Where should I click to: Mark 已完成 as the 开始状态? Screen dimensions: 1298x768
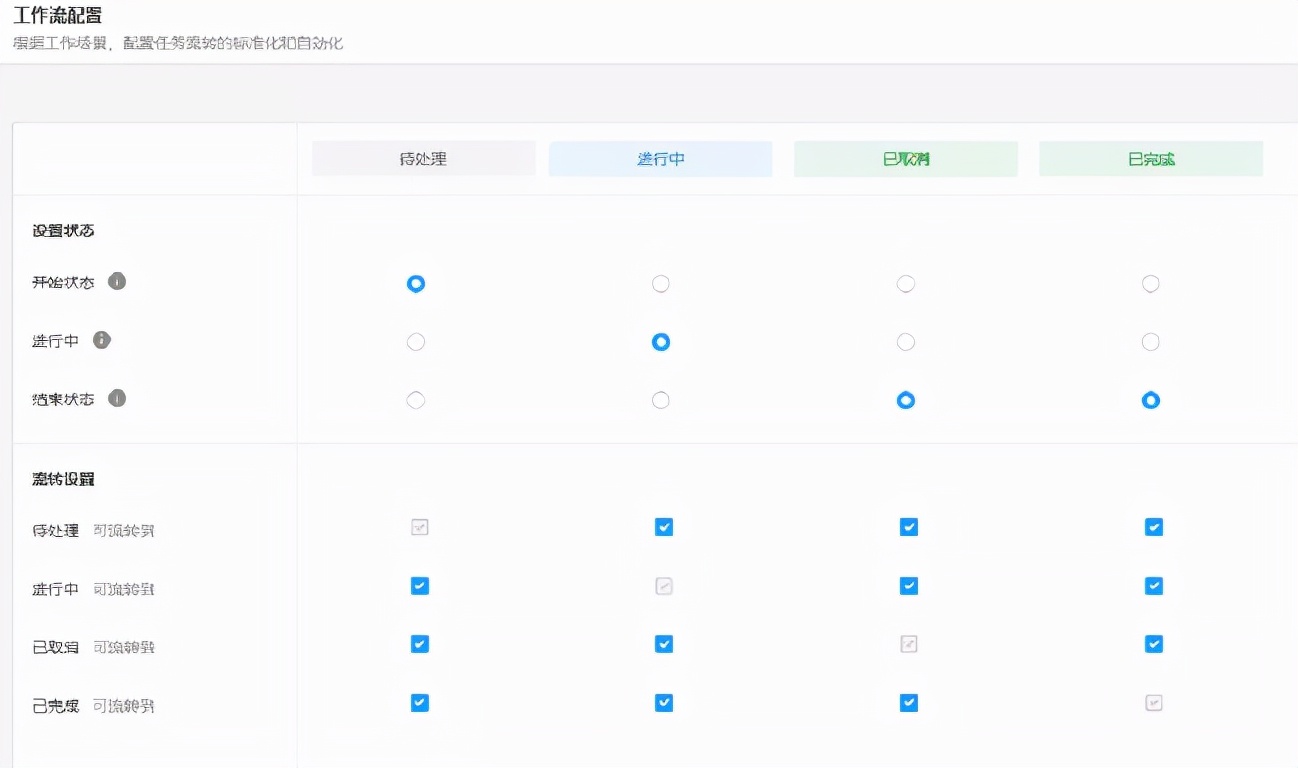click(x=1150, y=283)
